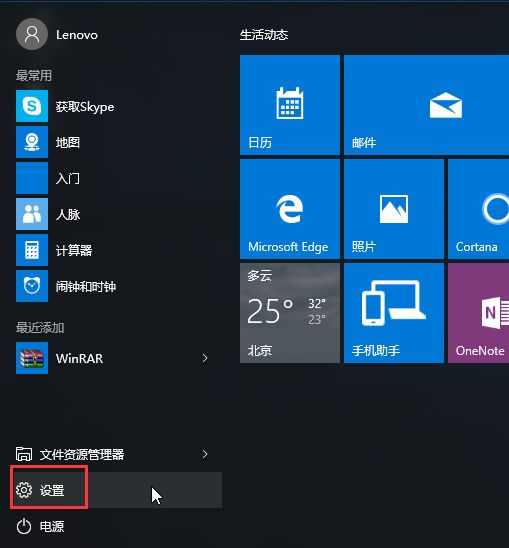This screenshot has height=548, width=509.
Task: Open the 设置 settings label
Action: pos(52,490)
